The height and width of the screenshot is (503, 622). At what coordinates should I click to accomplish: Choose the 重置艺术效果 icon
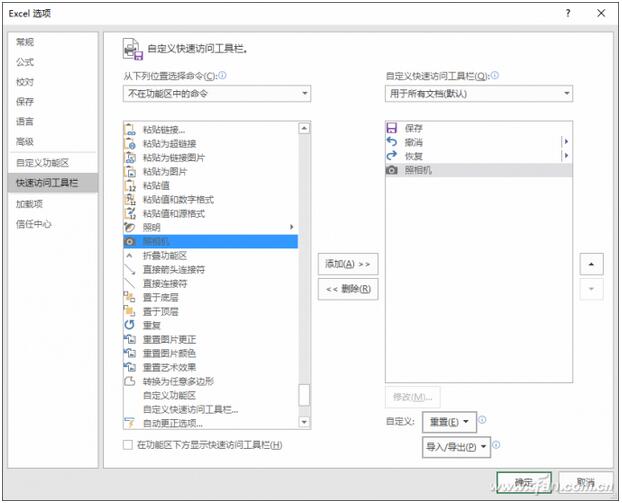tap(130, 367)
